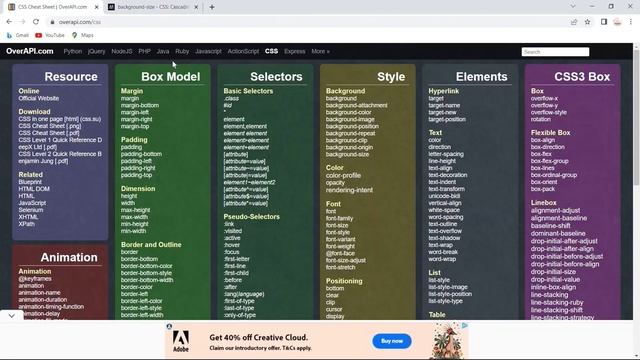Open the Official Website link
Viewport: 640px width, 360px height.
click(x=38, y=98)
